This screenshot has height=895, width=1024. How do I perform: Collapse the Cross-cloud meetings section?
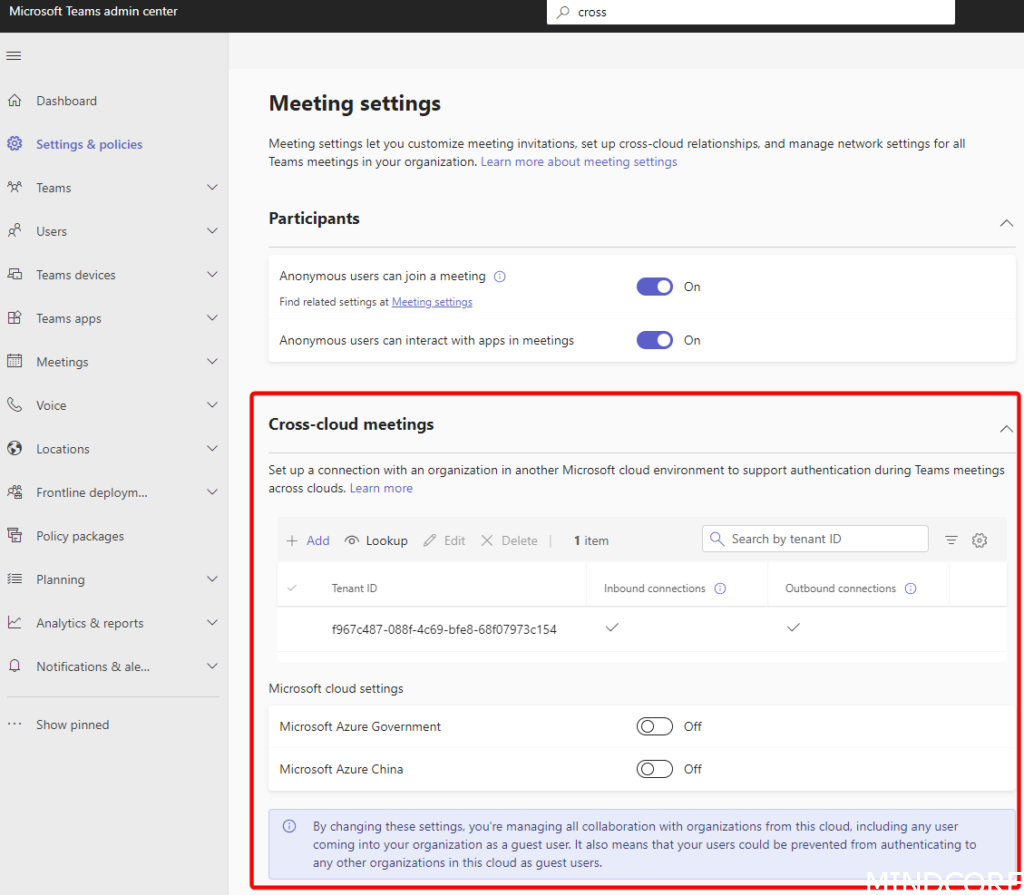(1006, 428)
